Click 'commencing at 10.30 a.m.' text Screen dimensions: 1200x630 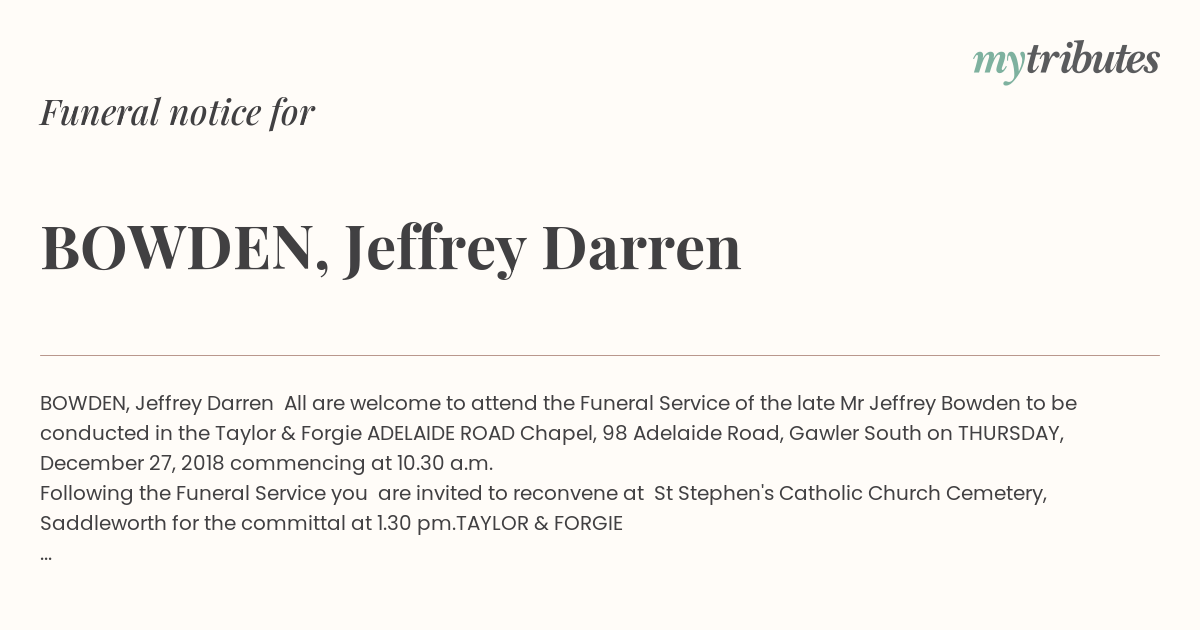click(x=361, y=463)
